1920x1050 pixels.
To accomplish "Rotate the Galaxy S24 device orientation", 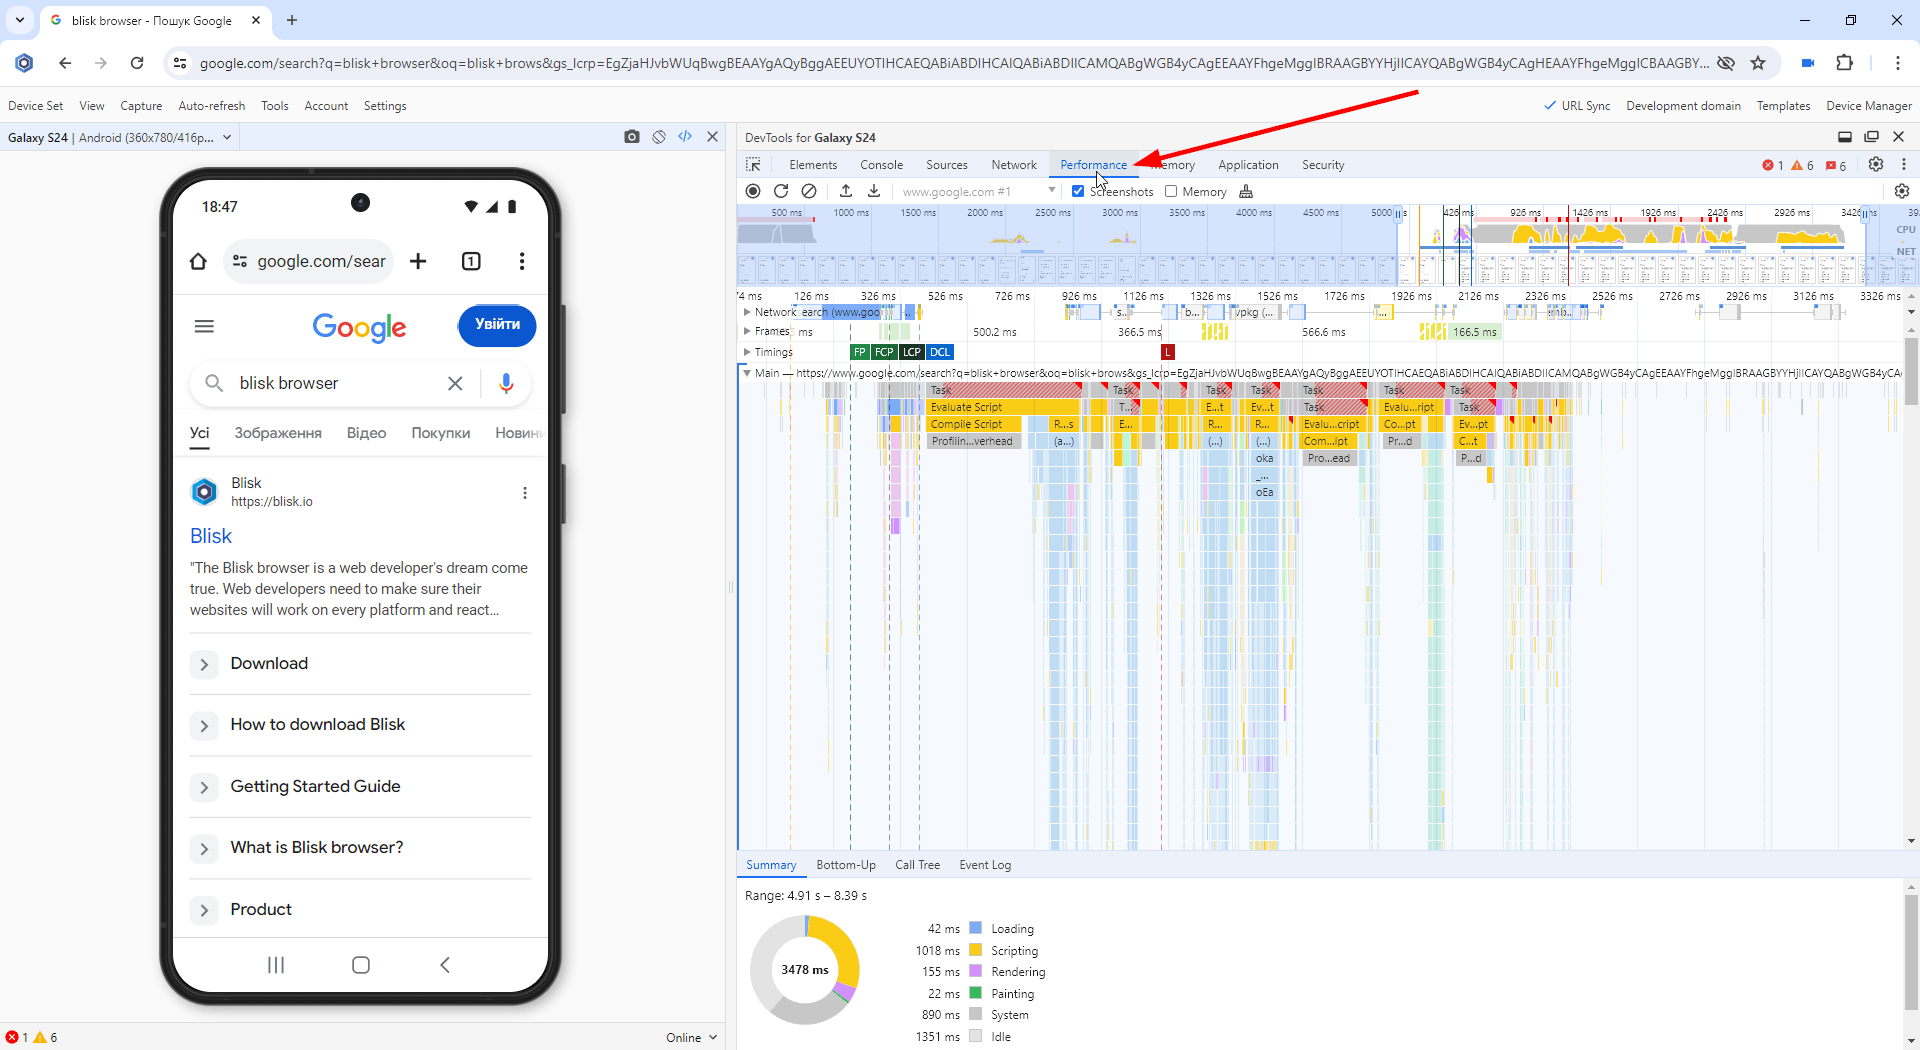I will coord(658,137).
